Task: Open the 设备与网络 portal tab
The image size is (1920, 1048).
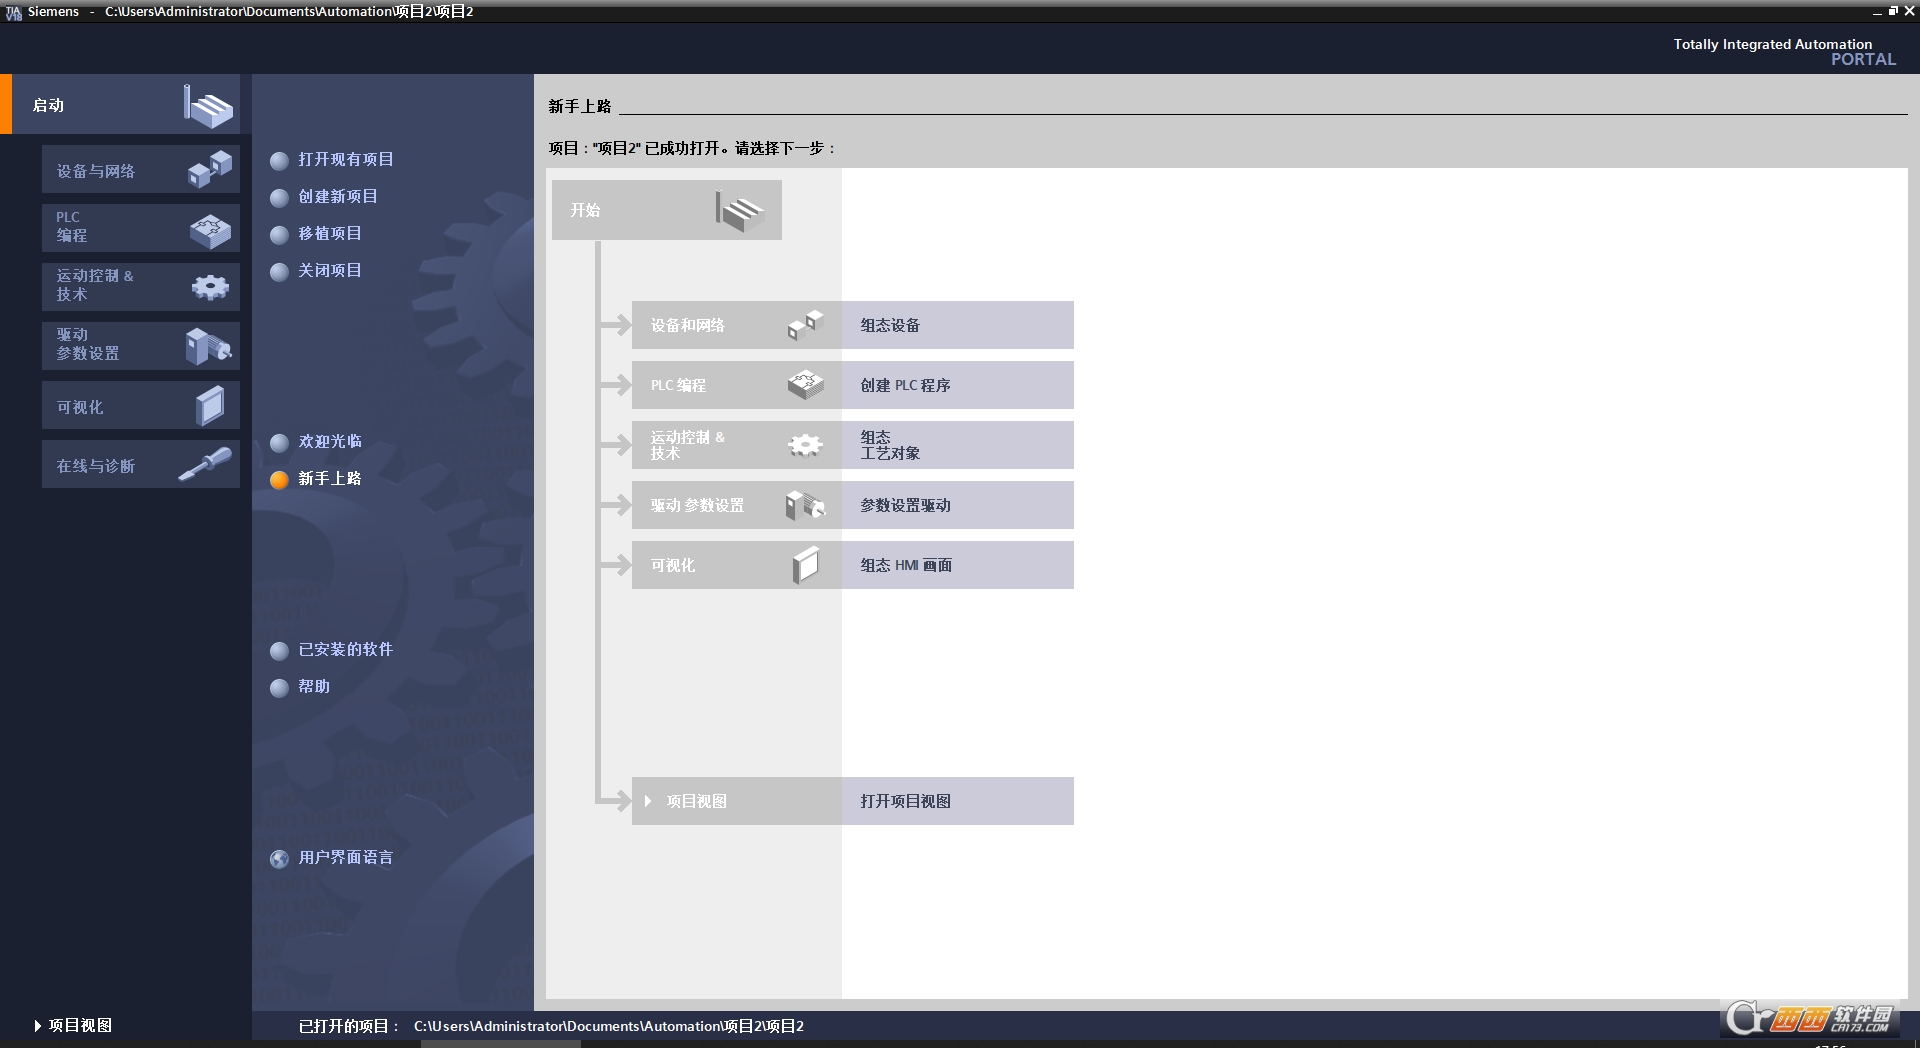Action: pyautogui.click(x=141, y=169)
